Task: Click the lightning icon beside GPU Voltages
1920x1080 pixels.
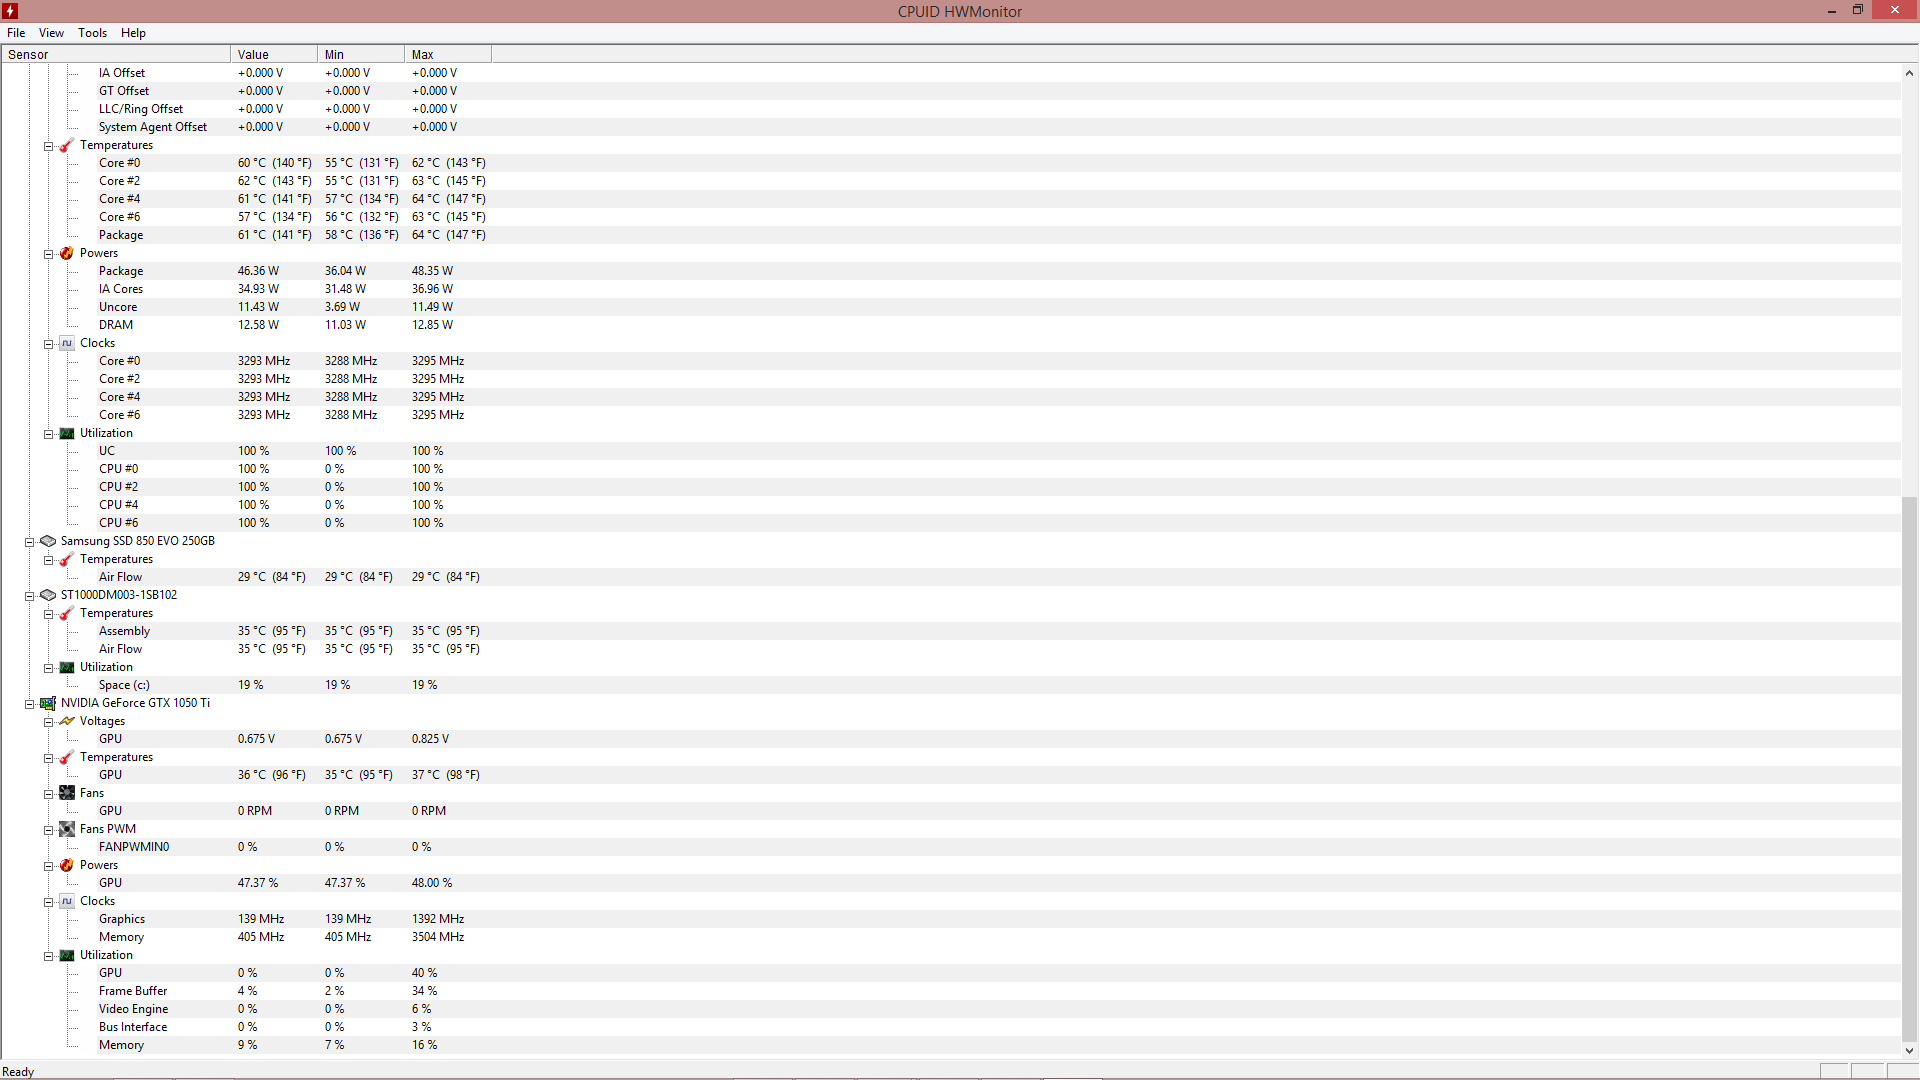Action: (x=67, y=721)
